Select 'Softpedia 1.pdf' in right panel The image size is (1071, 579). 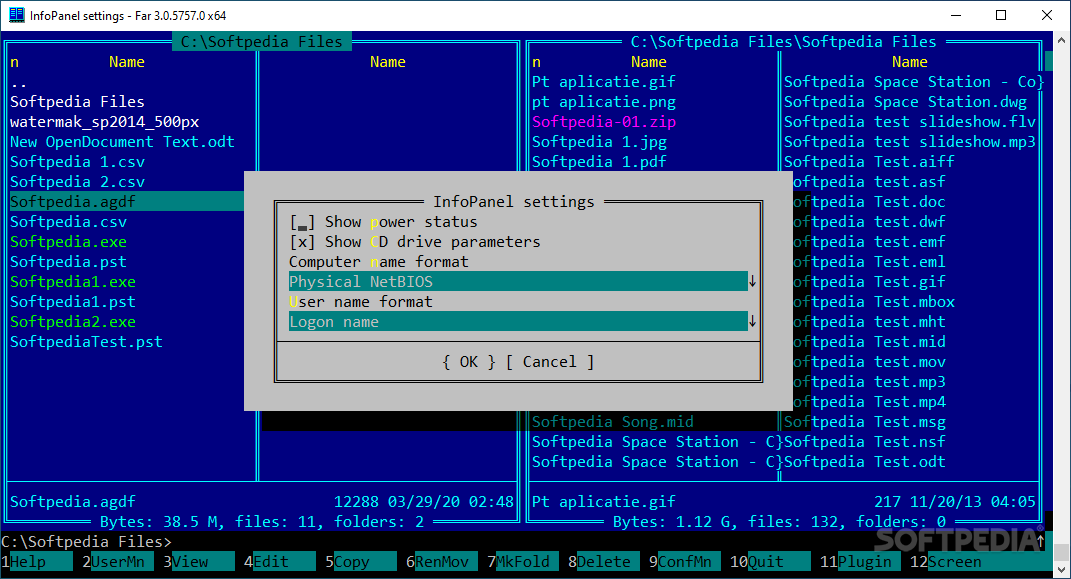(599, 162)
